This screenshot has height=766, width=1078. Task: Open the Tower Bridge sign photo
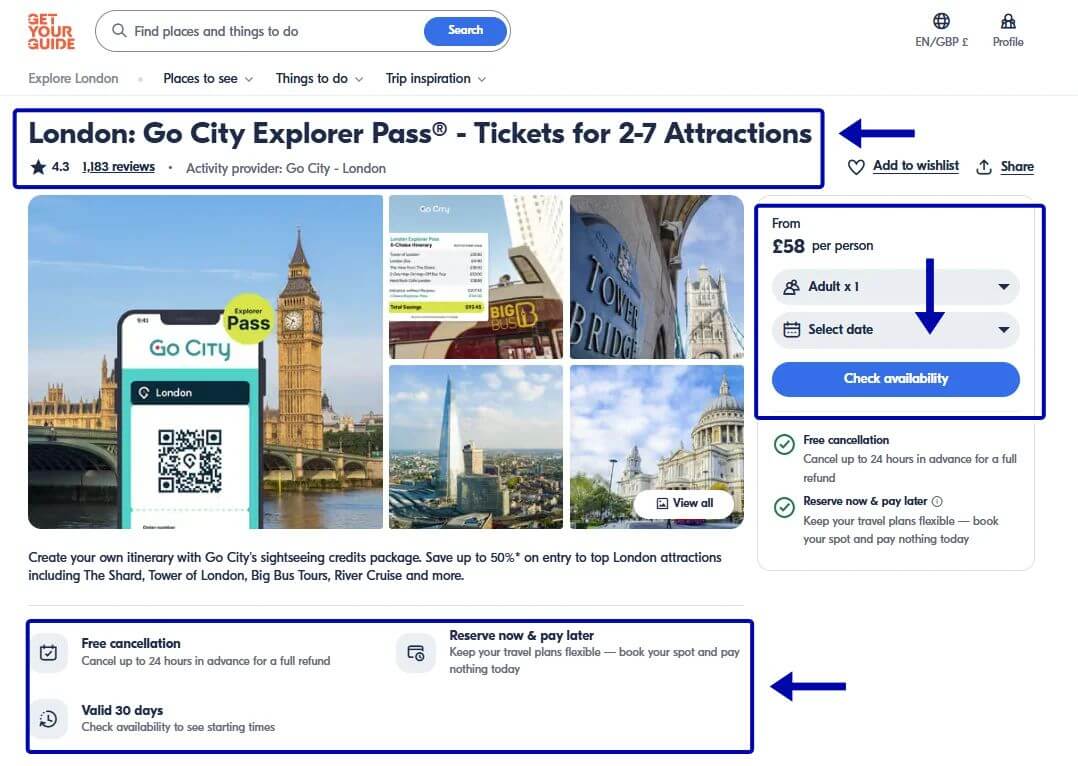[x=657, y=277]
